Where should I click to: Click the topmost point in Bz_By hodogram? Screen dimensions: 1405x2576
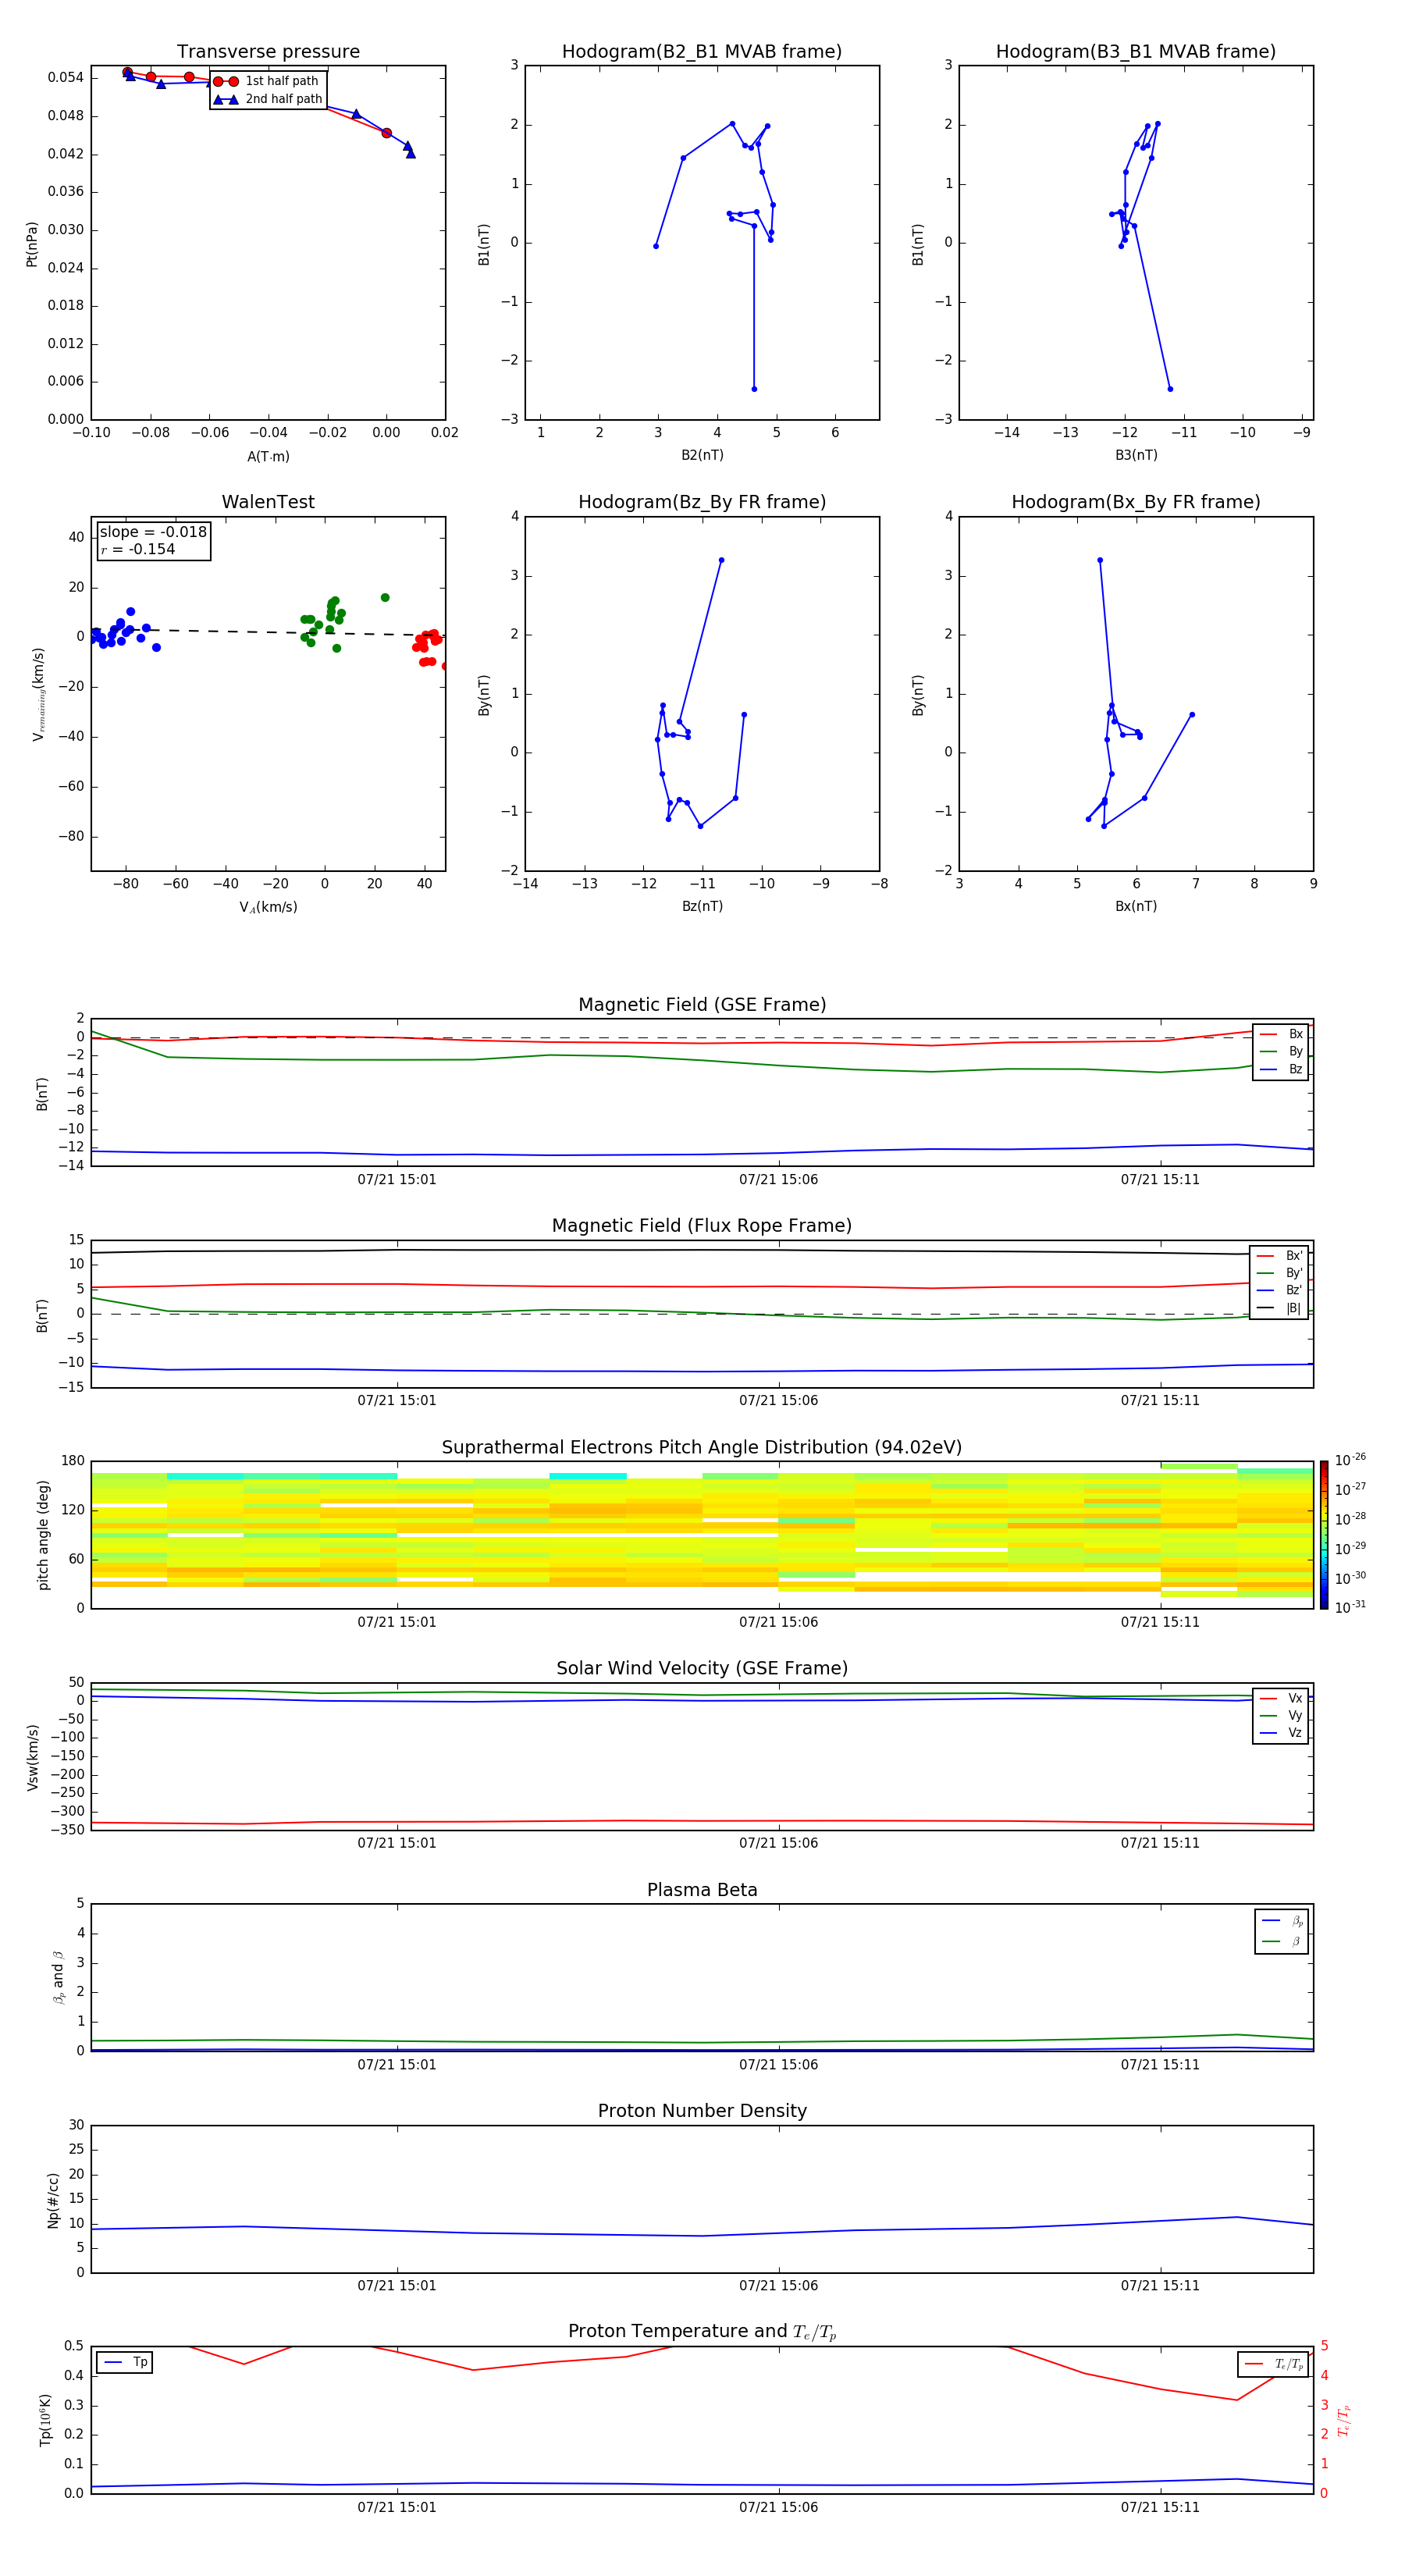pyautogui.click(x=721, y=560)
